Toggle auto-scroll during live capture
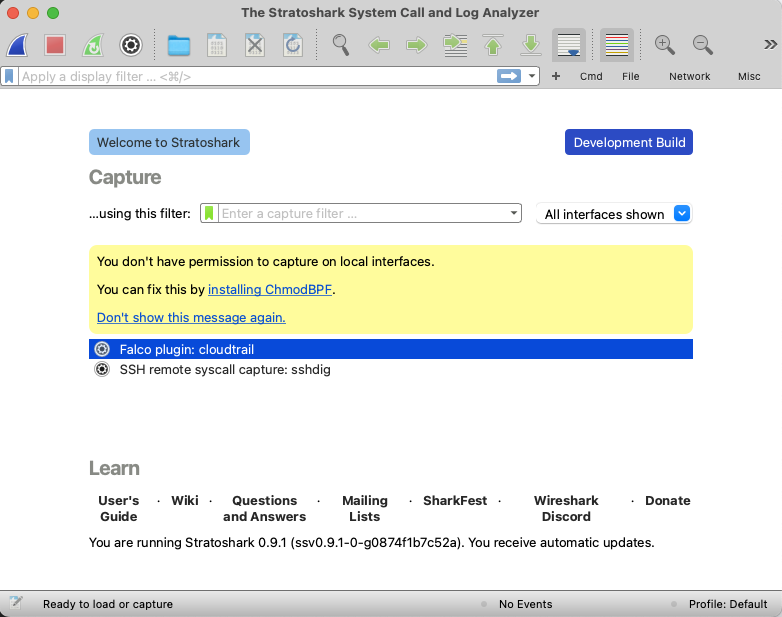Image resolution: width=782 pixels, height=617 pixels. coord(569,45)
